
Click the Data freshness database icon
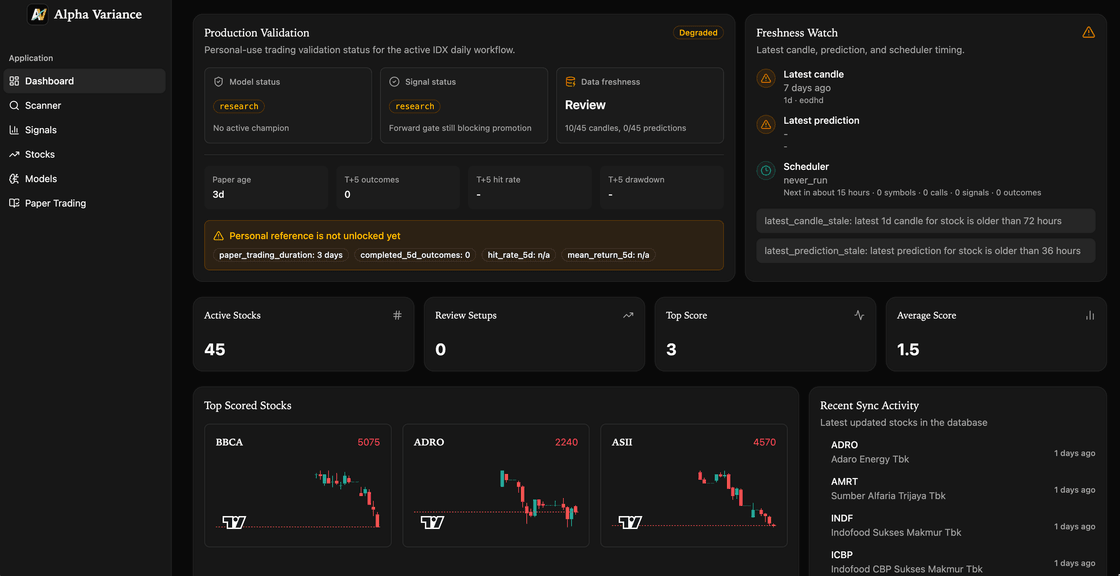tap(570, 81)
